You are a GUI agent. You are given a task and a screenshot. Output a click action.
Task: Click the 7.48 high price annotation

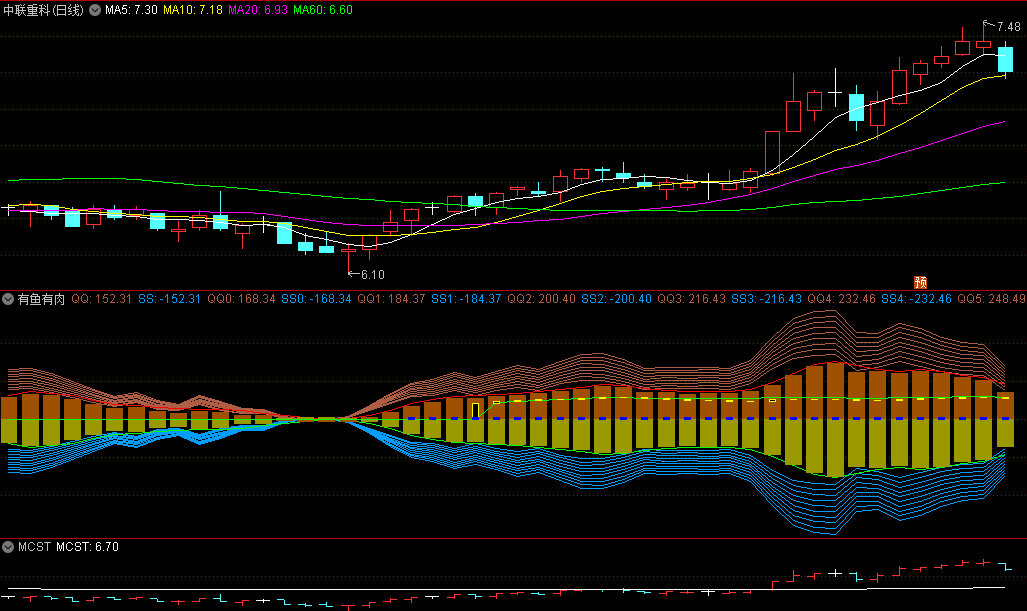tap(1008, 27)
